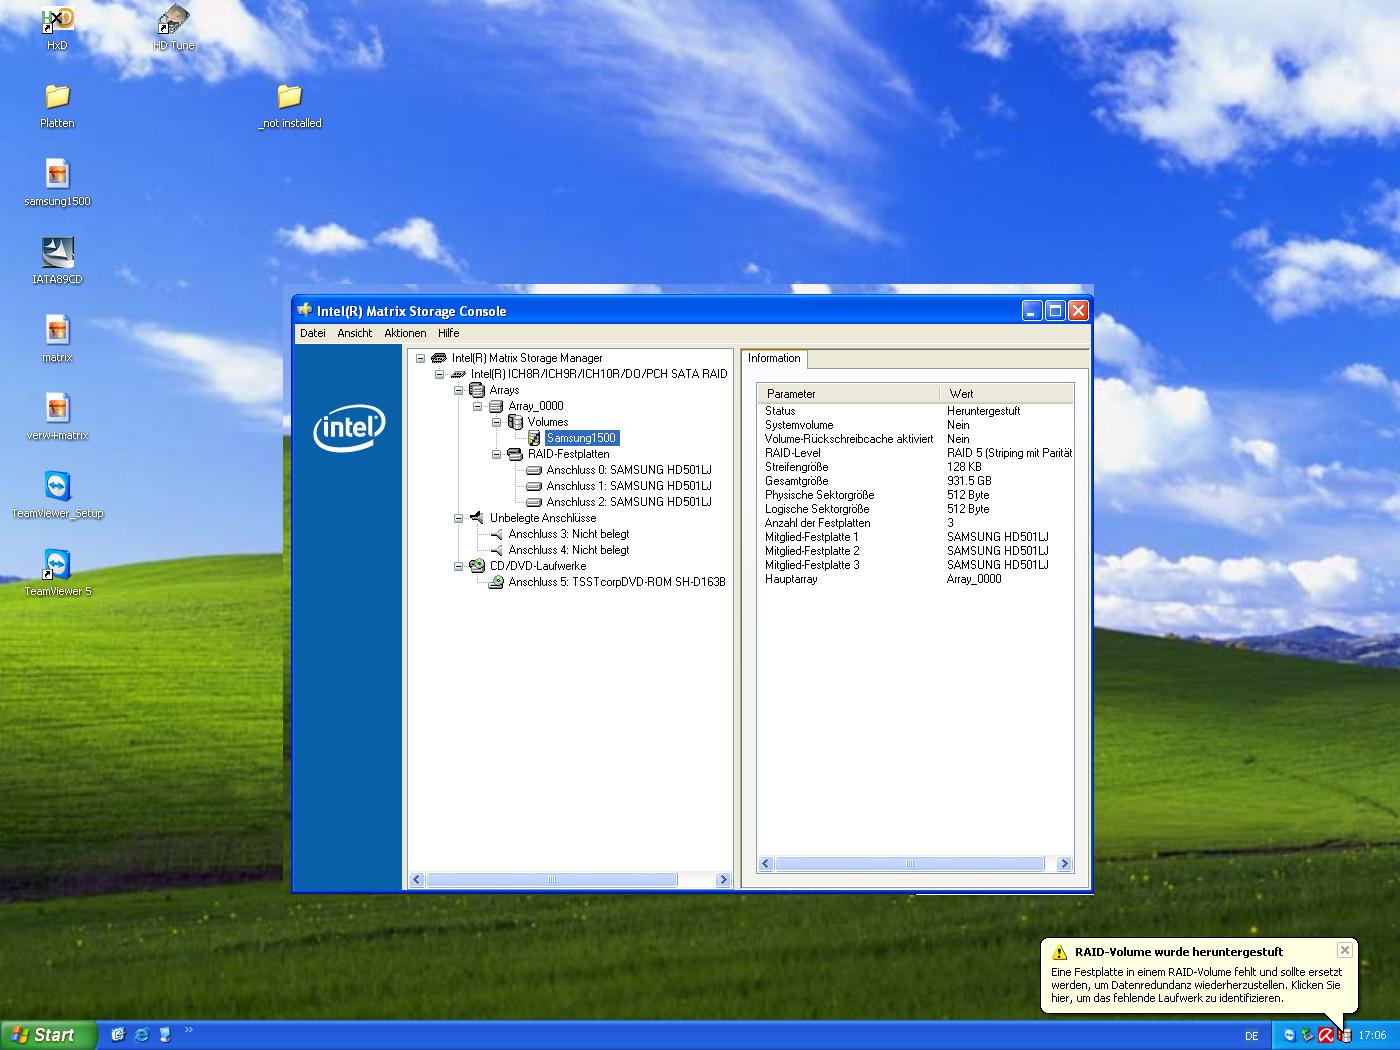Open the Hilfe menu
1400x1050 pixels.
point(449,333)
